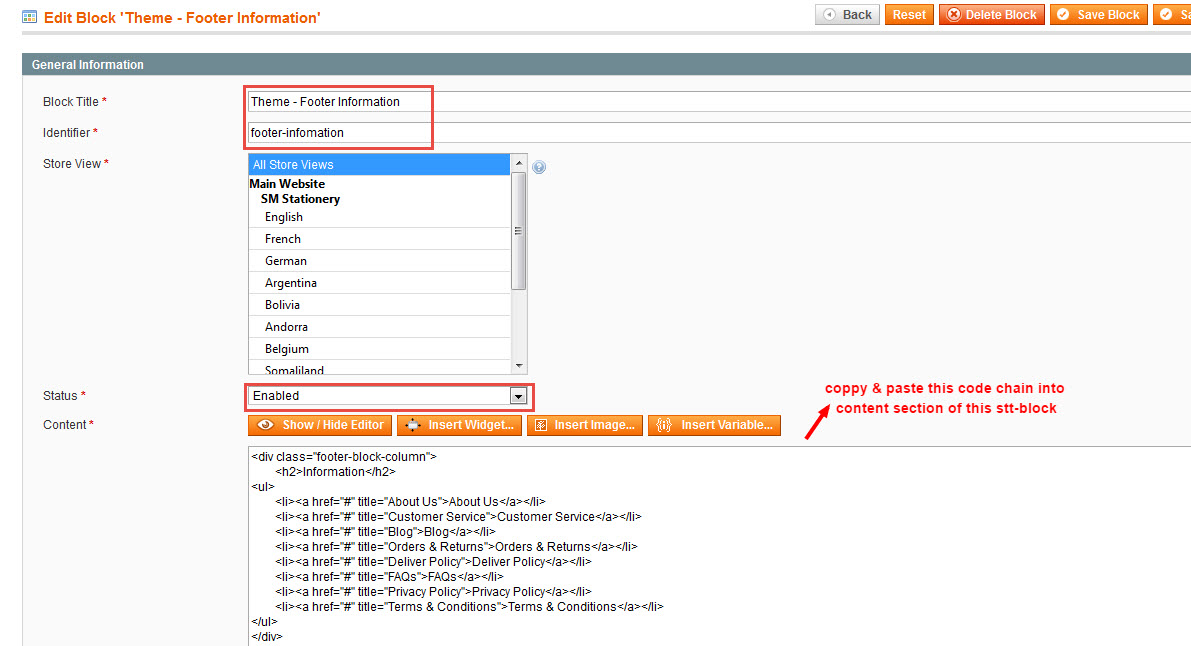The width and height of the screenshot is (1191, 646).
Task: Open the Insert Widget dialog
Action: pyautogui.click(x=460, y=425)
